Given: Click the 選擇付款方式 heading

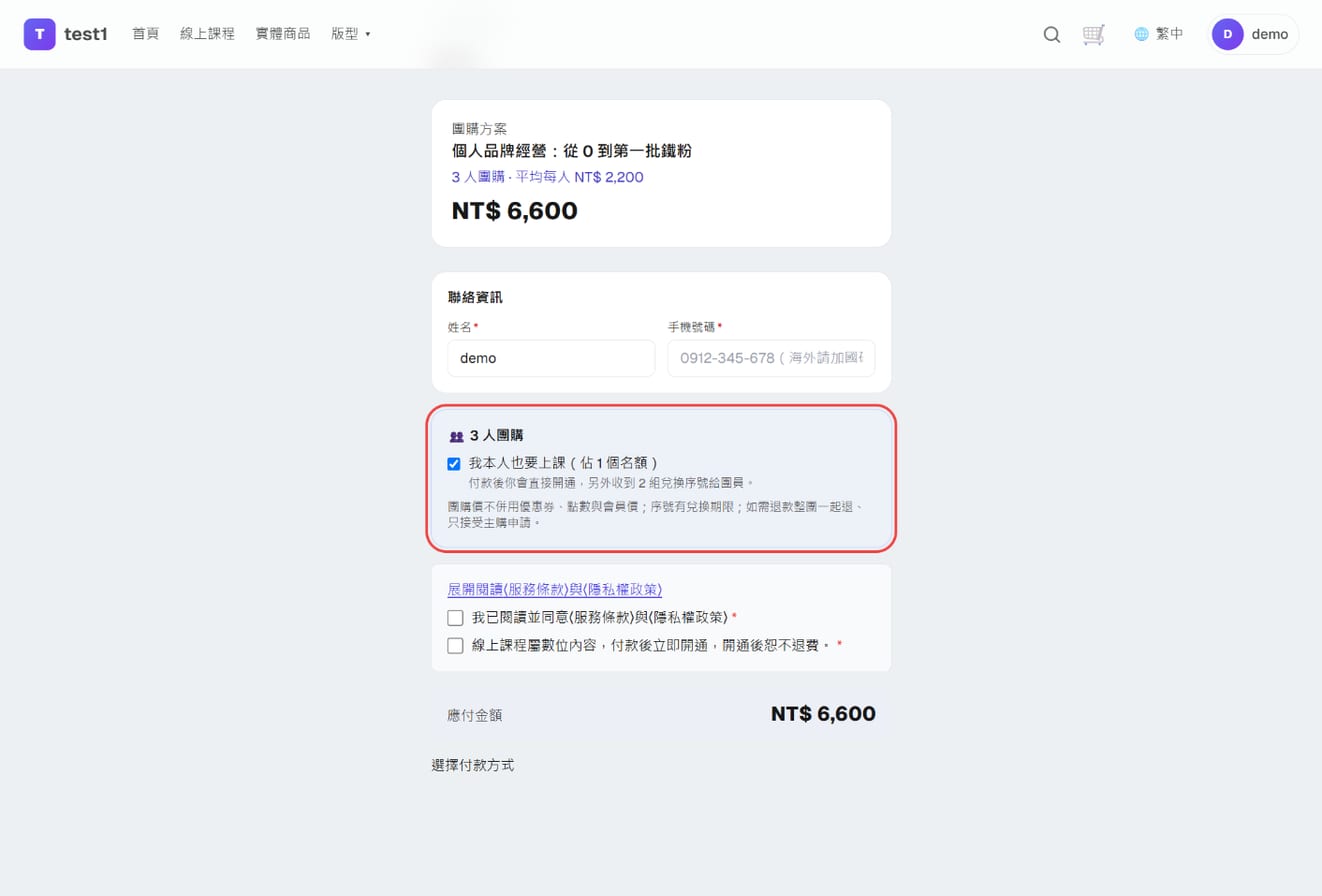Looking at the screenshot, I should point(473,766).
